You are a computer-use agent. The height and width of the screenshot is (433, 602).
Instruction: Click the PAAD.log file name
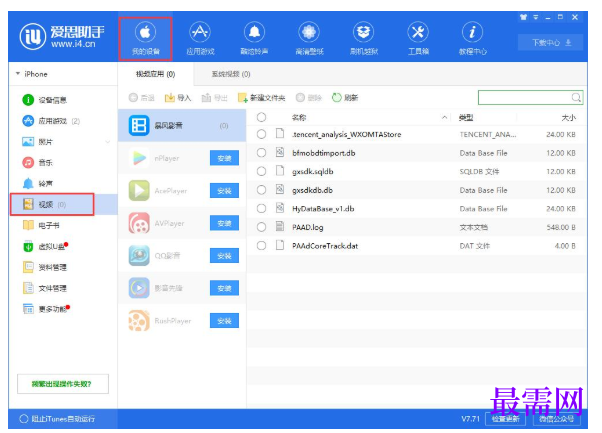[308, 227]
